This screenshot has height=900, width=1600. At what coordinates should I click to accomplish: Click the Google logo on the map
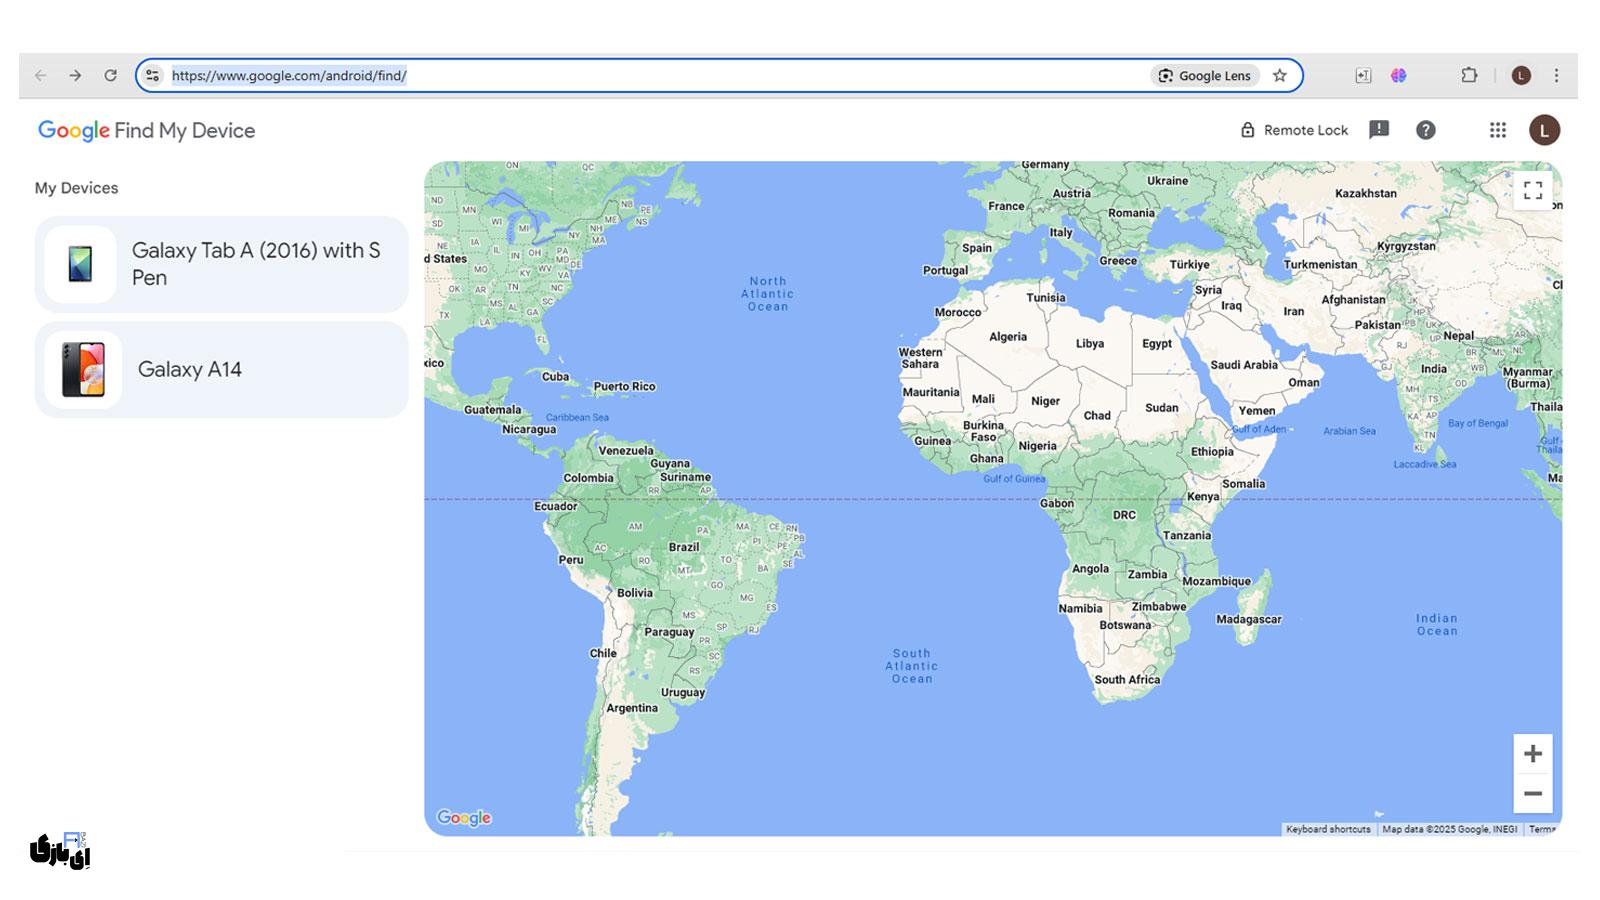pos(464,817)
